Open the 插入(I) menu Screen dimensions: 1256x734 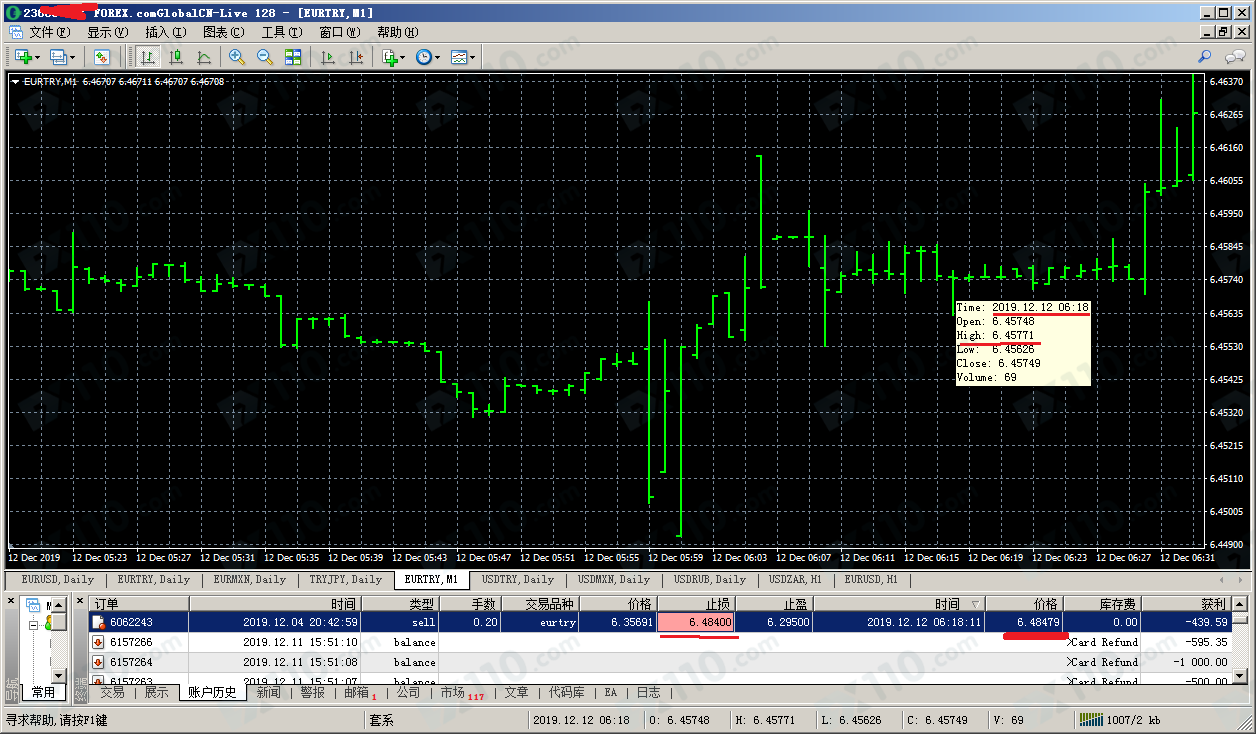point(165,32)
